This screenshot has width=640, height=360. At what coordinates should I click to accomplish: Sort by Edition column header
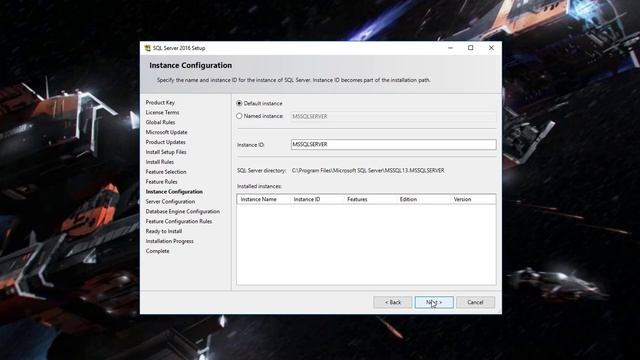pos(423,199)
